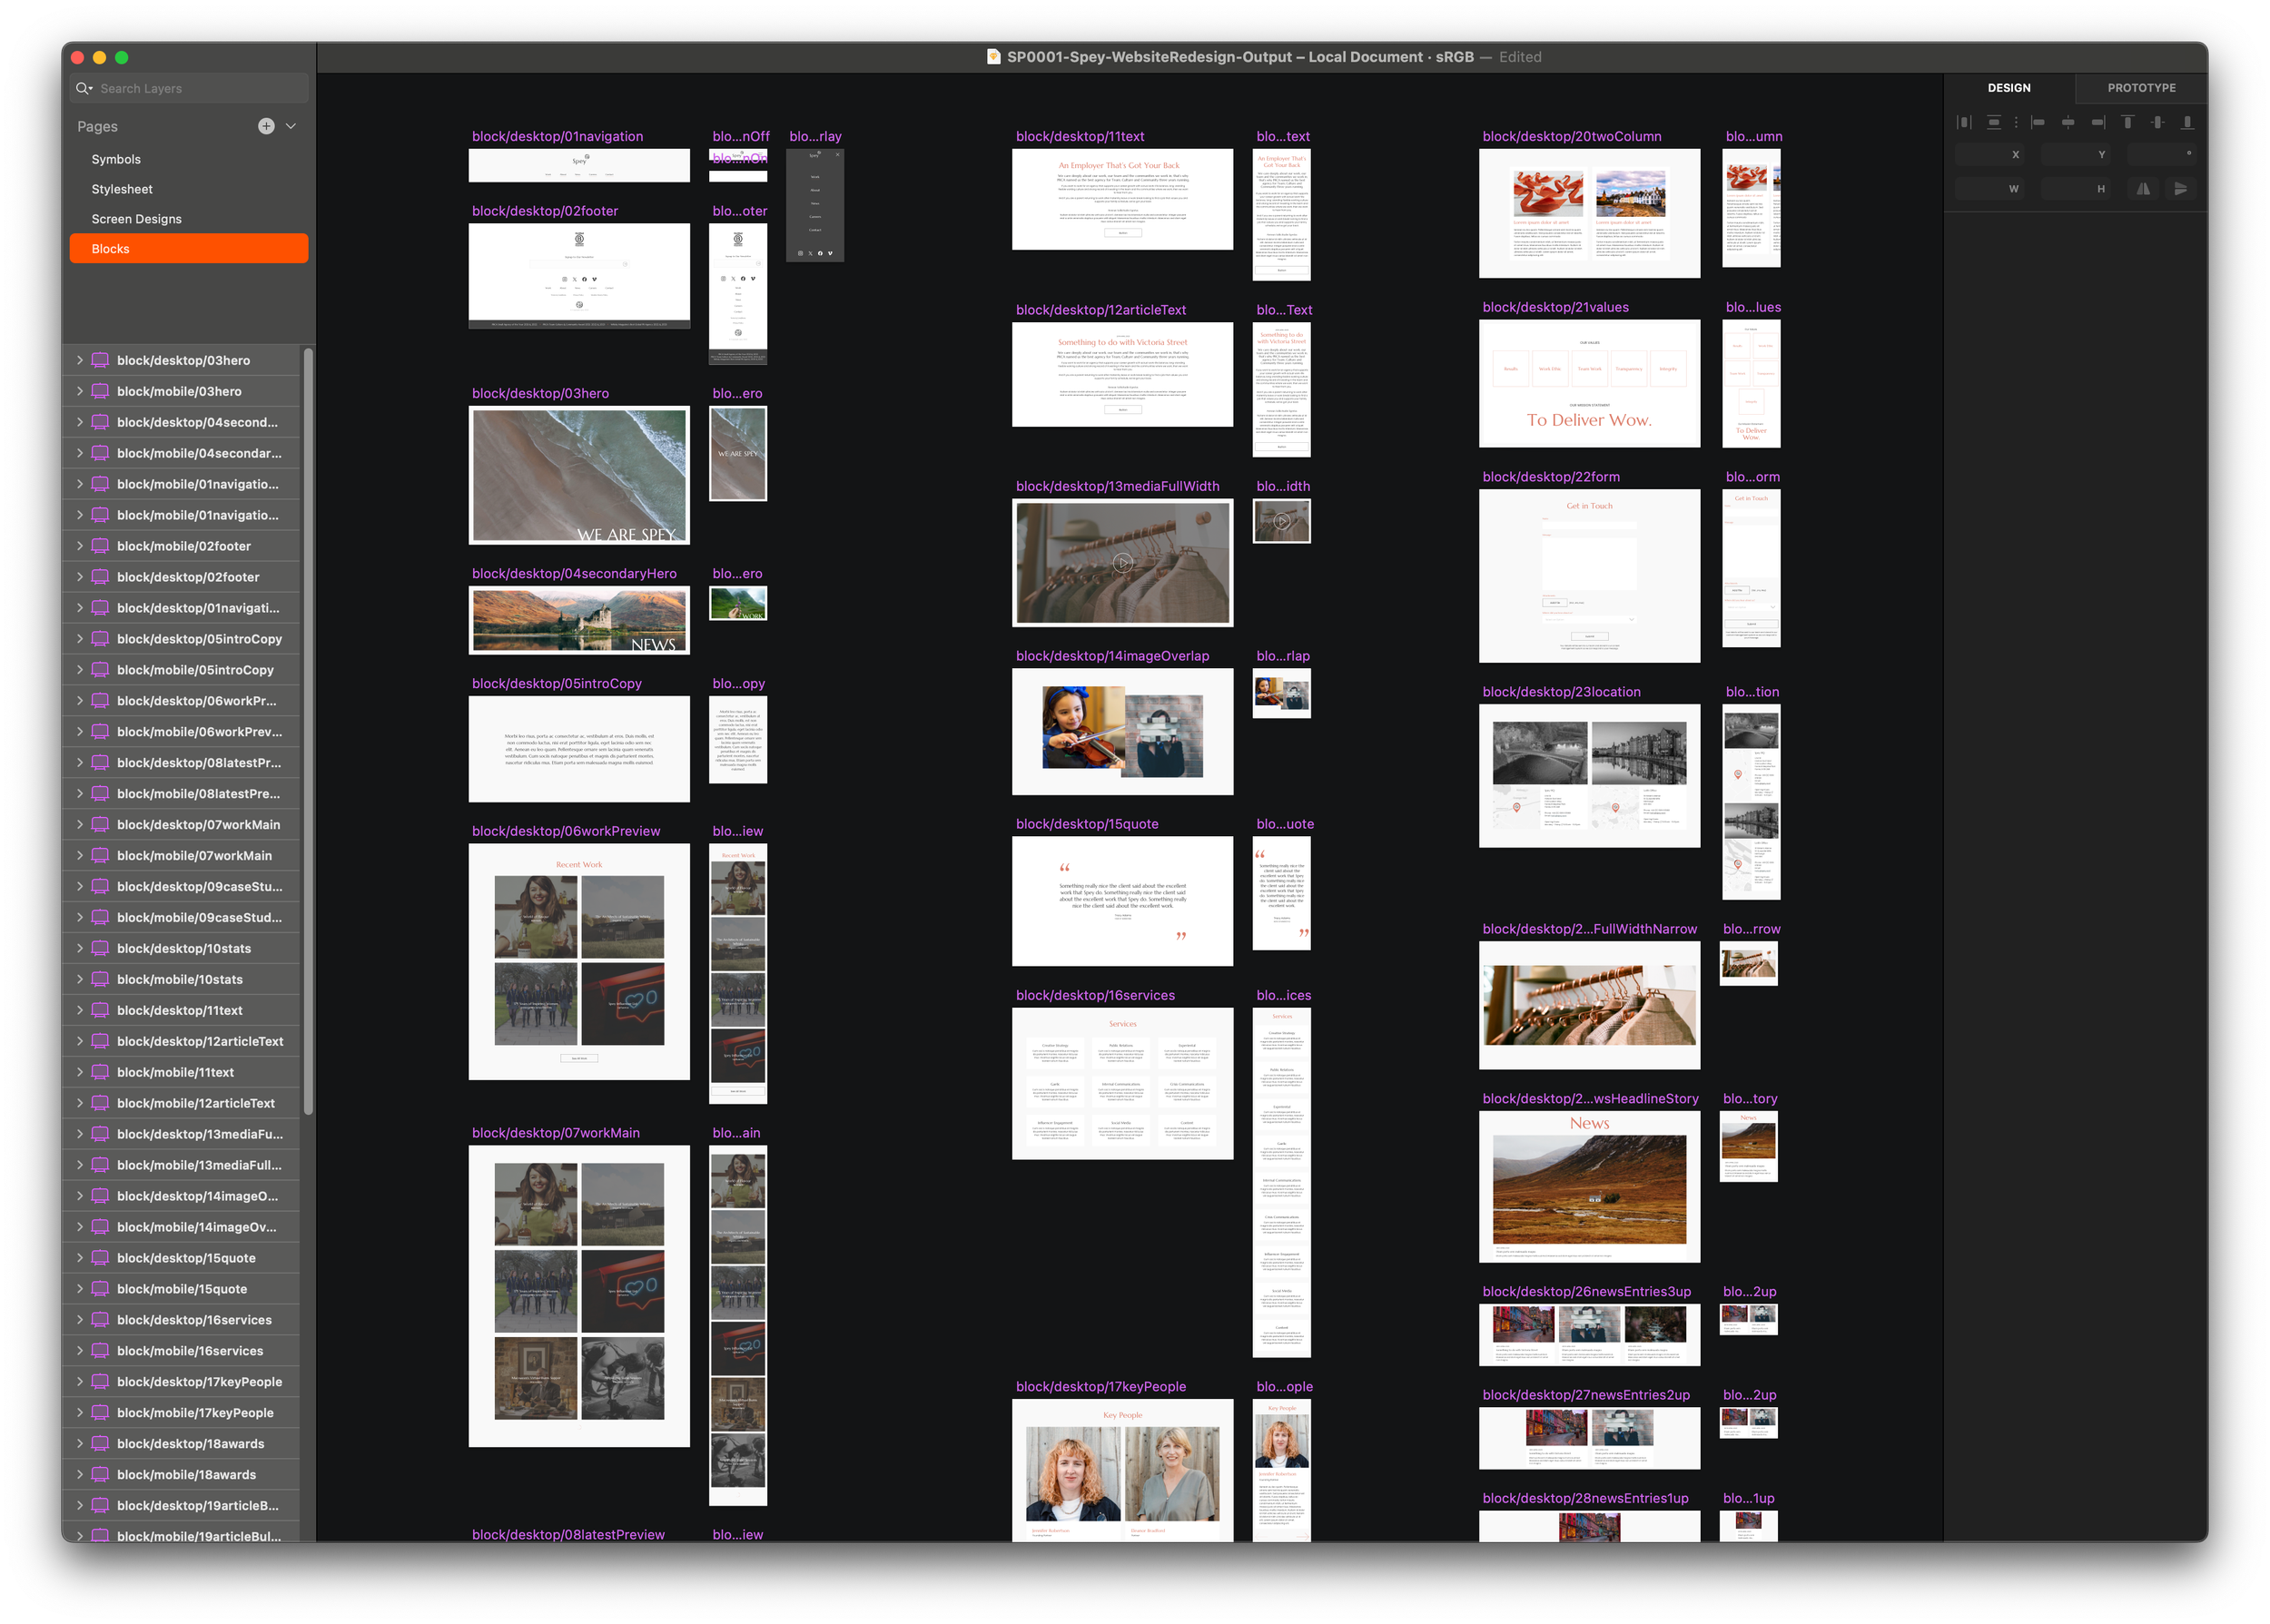Click artboard icon of block/desktop/11text layer
The height and width of the screenshot is (1624, 2270).
pyautogui.click(x=100, y=1010)
